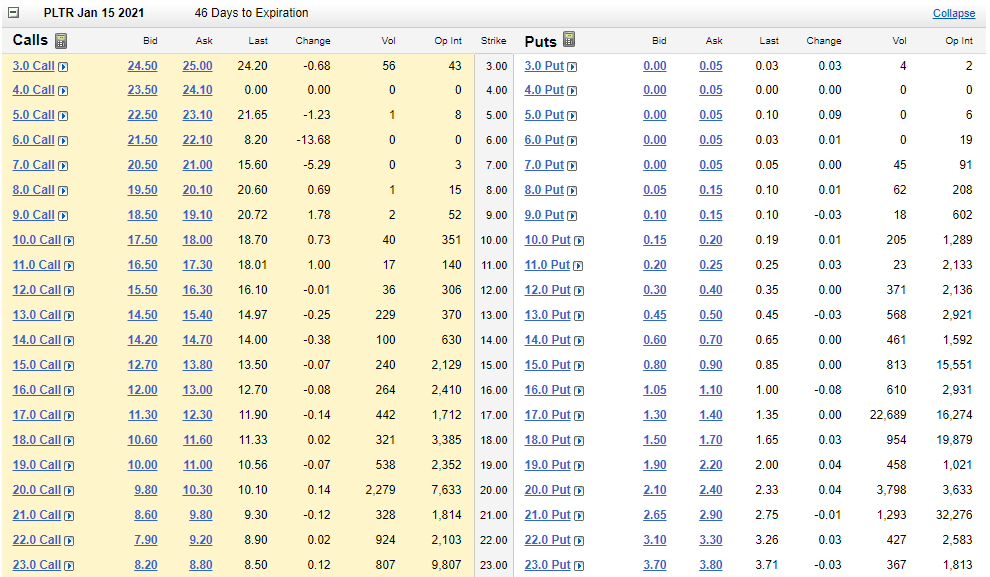
Task: Open the 16.0 Put option link
Action: point(547,390)
